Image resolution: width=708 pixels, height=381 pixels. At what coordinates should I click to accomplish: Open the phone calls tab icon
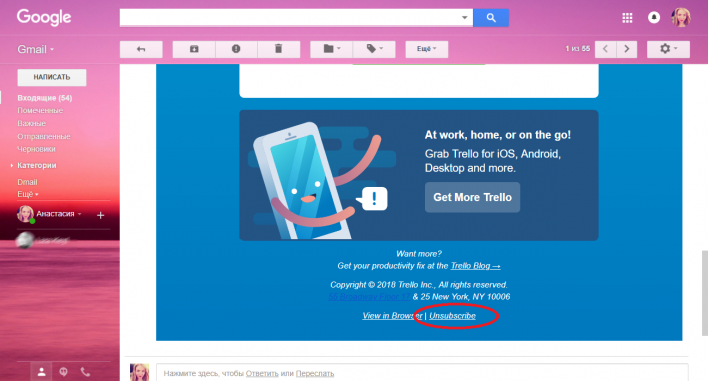pyautogui.click(x=85, y=372)
